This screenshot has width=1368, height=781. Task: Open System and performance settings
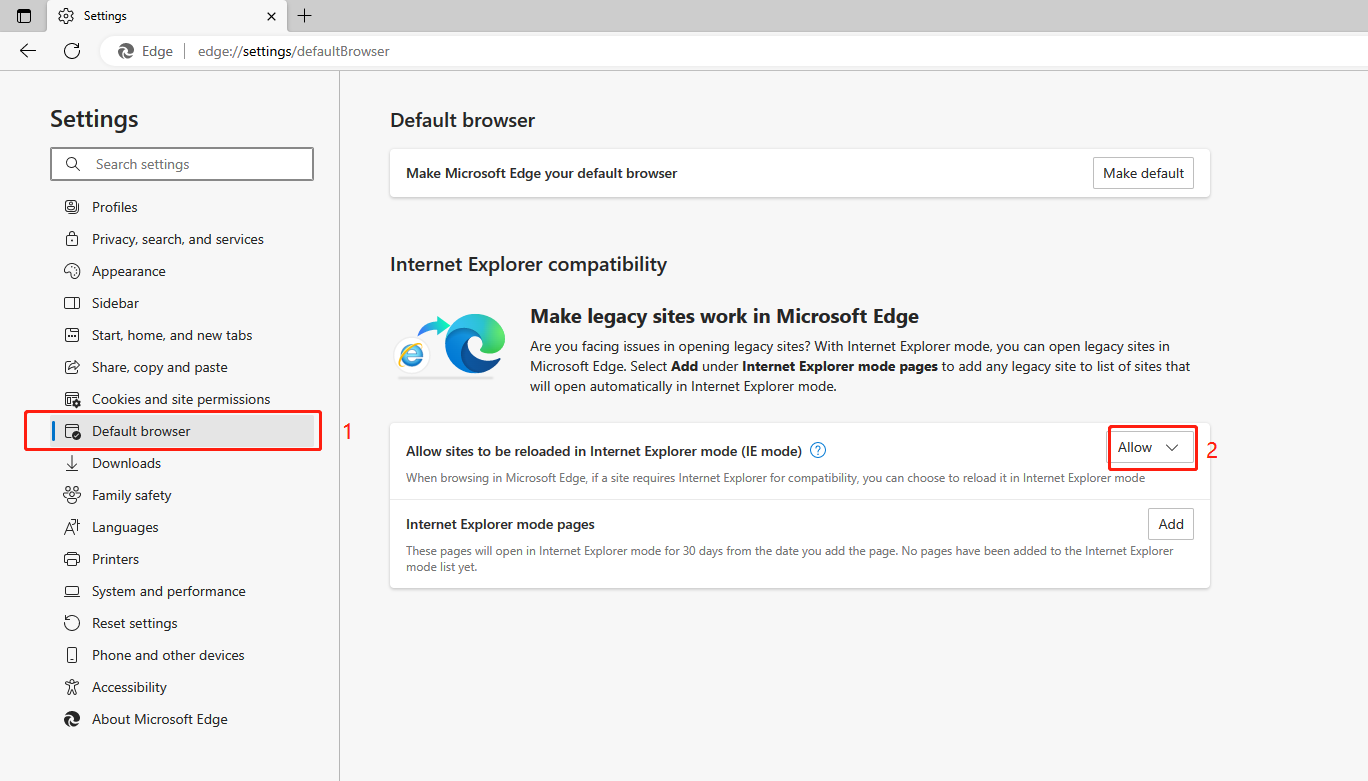coord(168,591)
